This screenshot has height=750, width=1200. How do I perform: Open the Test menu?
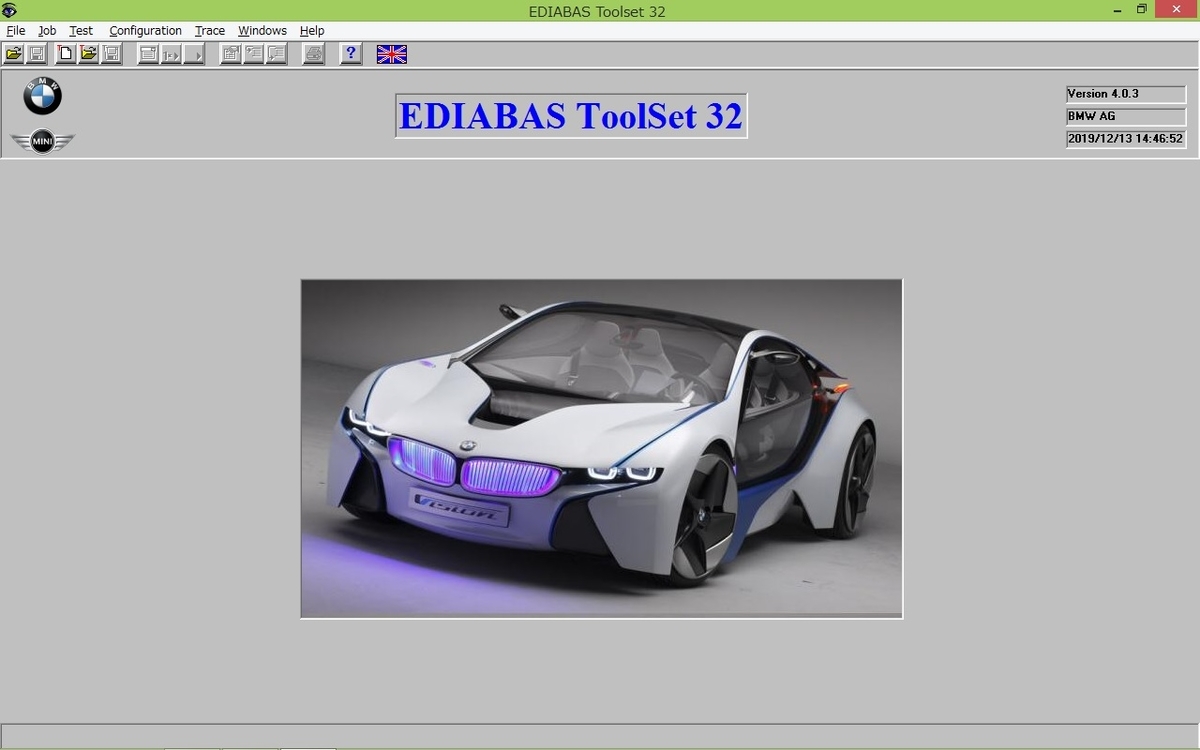click(81, 31)
